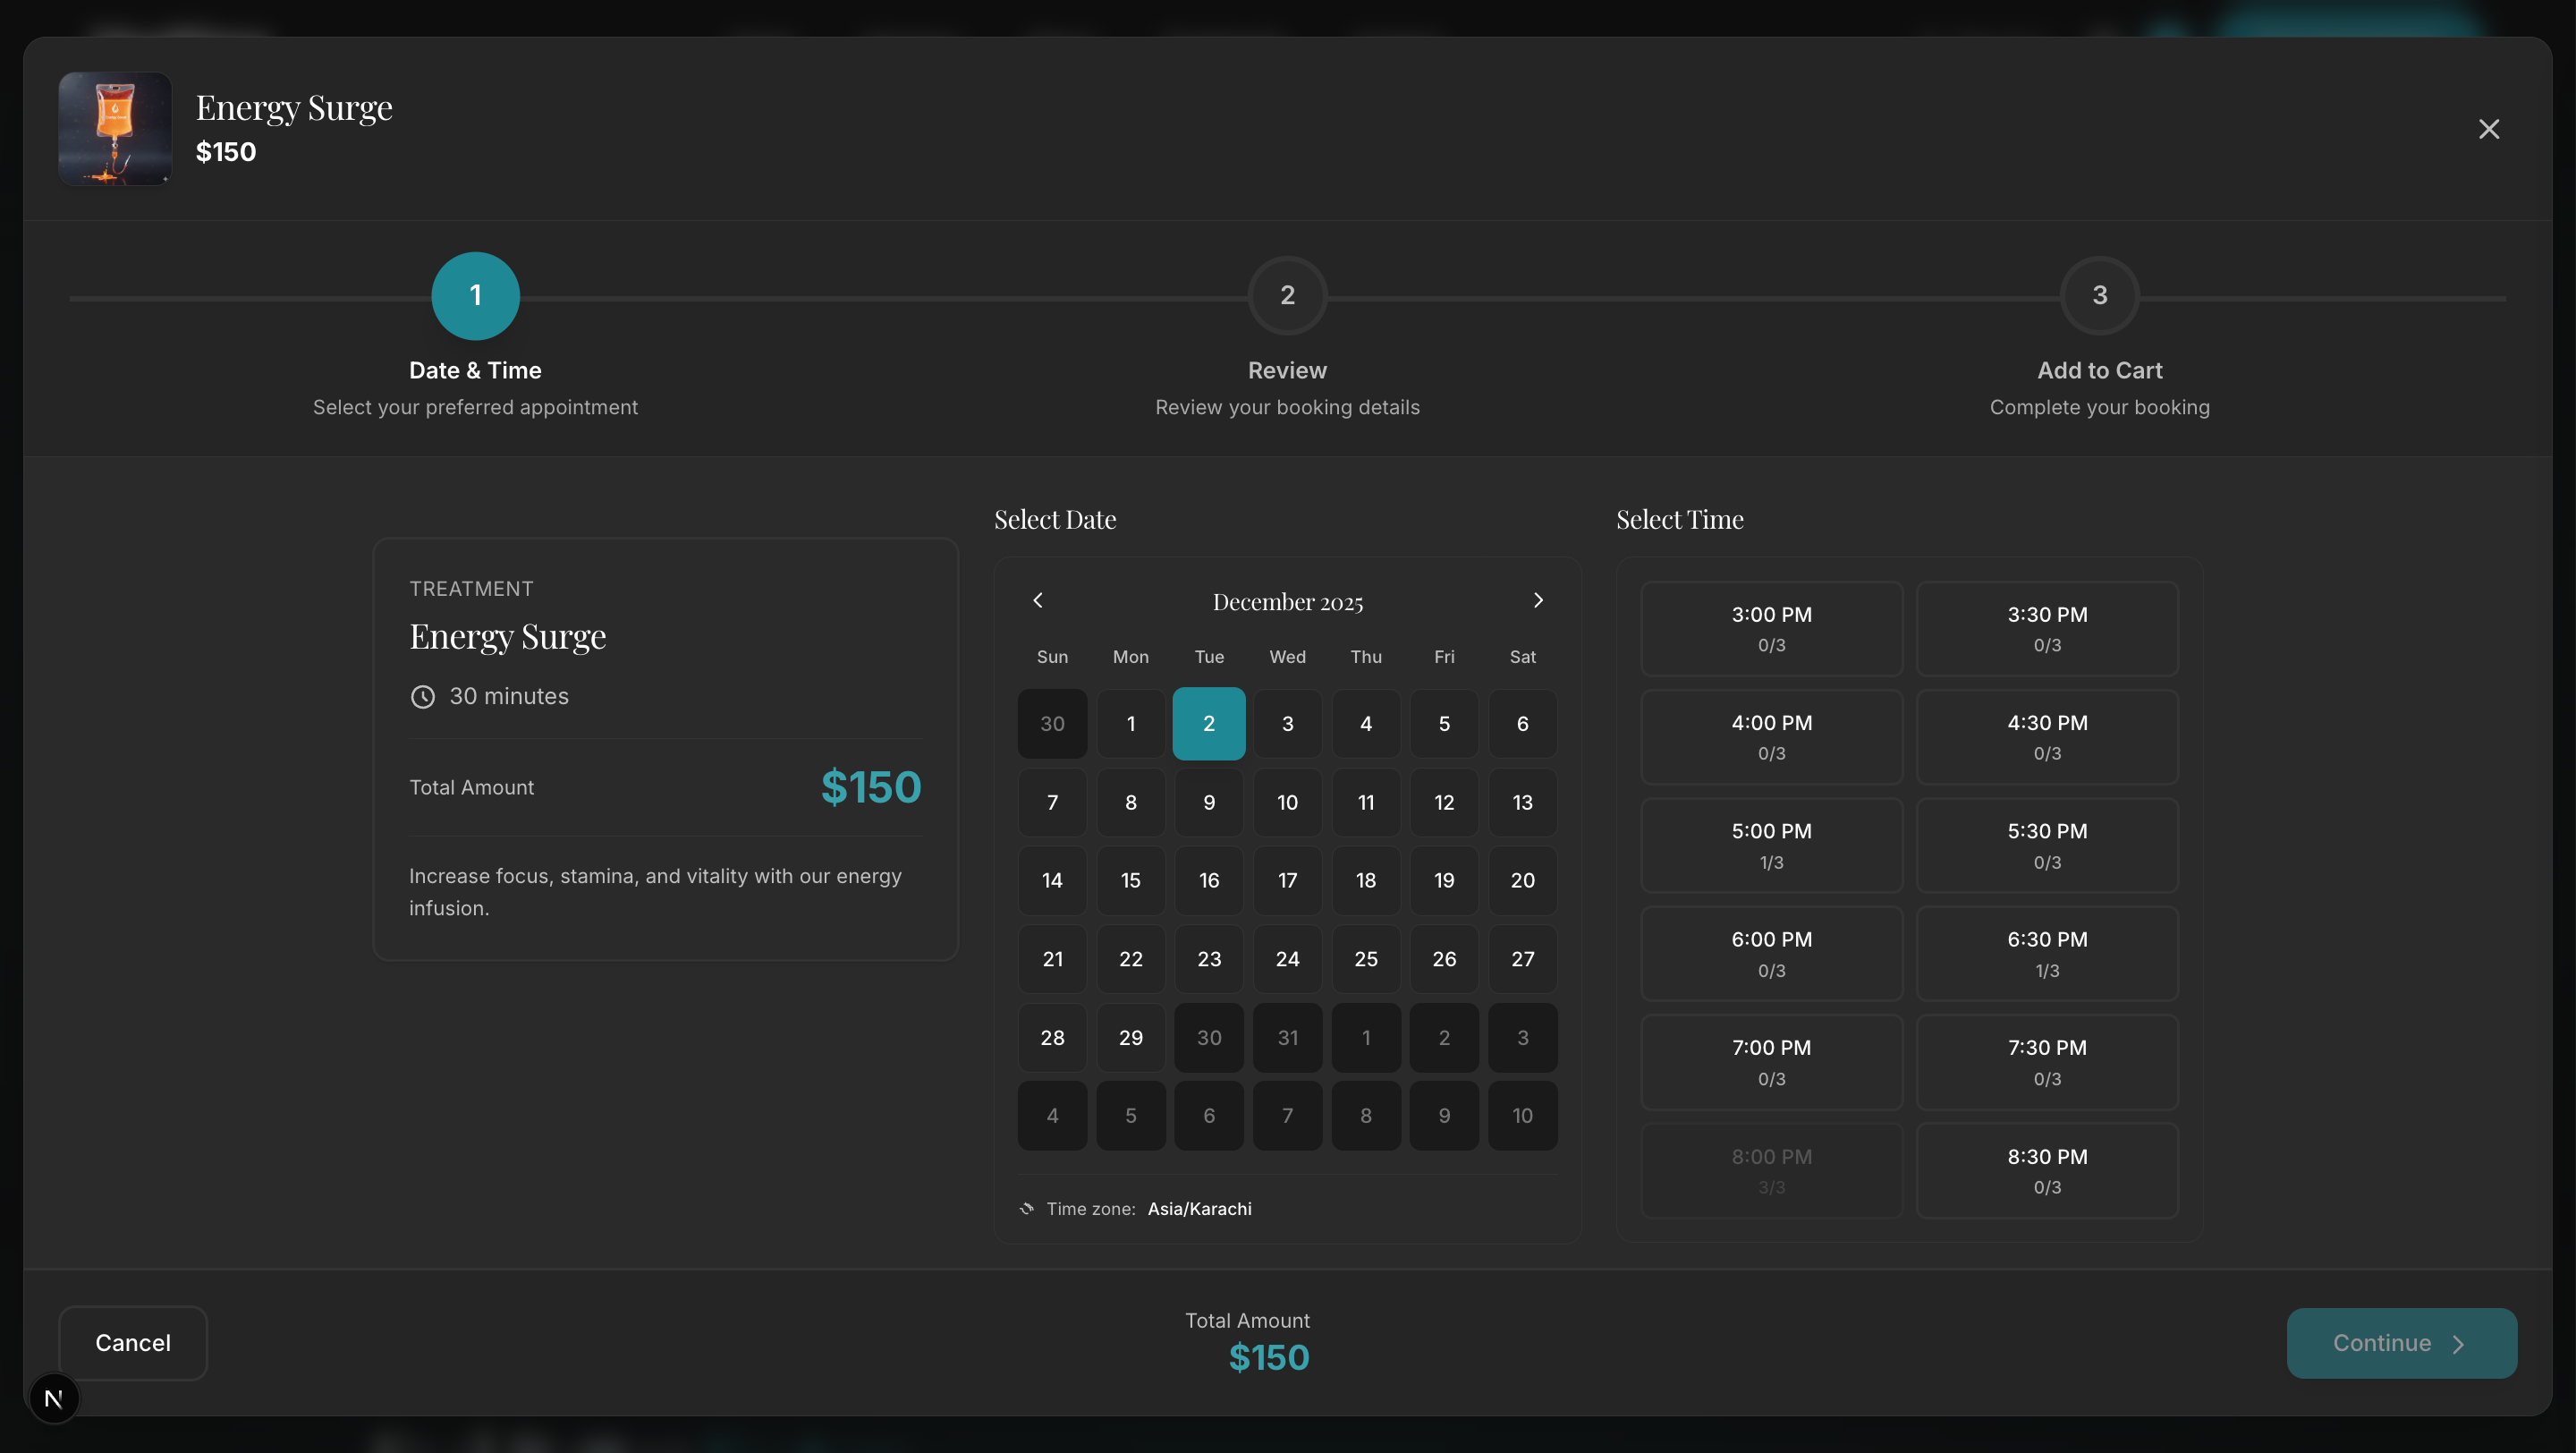Click the step 3 Add to Cart circle
2576x1453 pixels.
[x=2099, y=295]
